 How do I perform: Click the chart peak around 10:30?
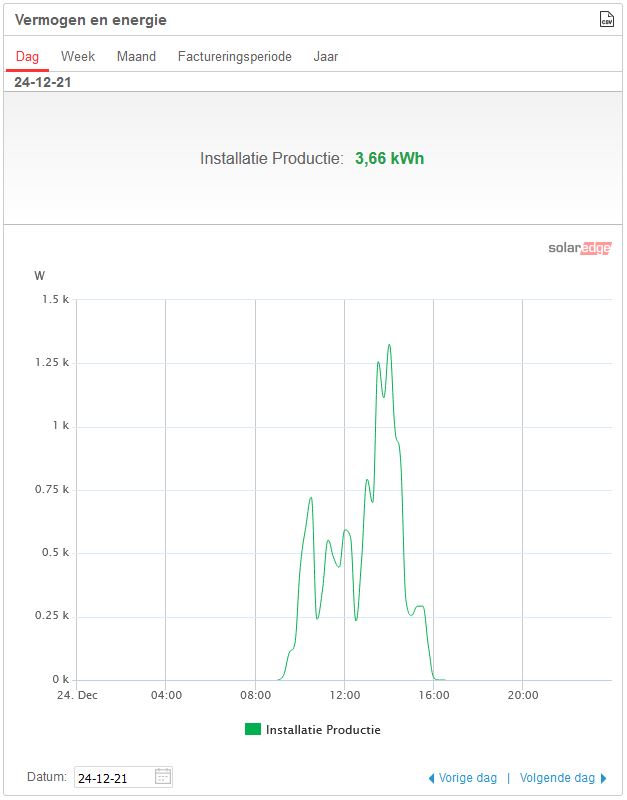[x=311, y=498]
